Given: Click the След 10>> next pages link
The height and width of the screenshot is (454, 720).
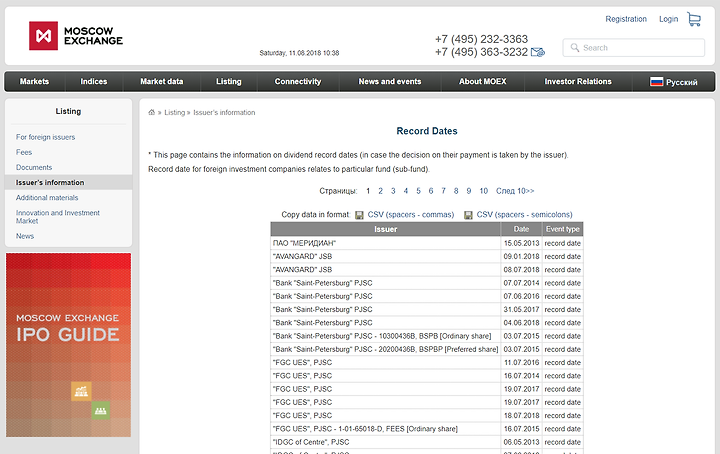Looking at the screenshot, I should [x=515, y=191].
